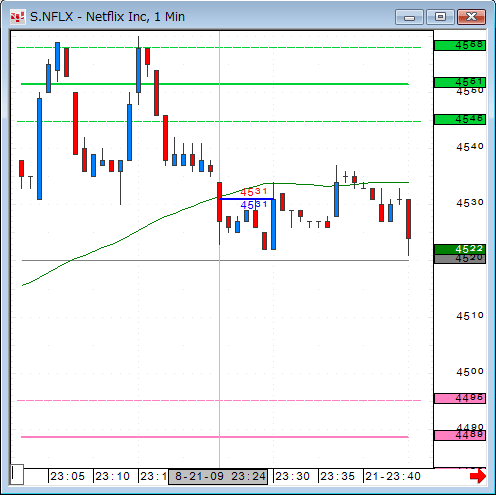Viewport: 496px width, 495px height.
Task: Click the 23:10 time axis label
Action: coord(113,476)
